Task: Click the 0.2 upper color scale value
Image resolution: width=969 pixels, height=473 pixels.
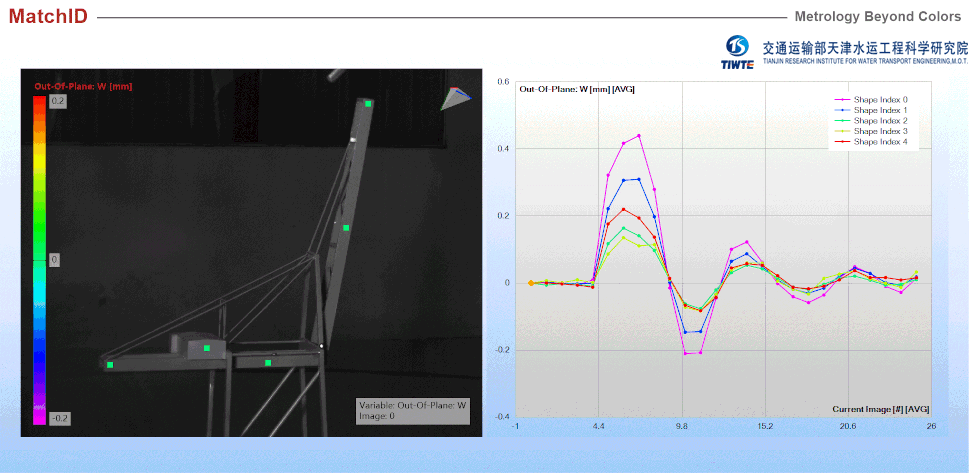Action: pyautogui.click(x=57, y=103)
